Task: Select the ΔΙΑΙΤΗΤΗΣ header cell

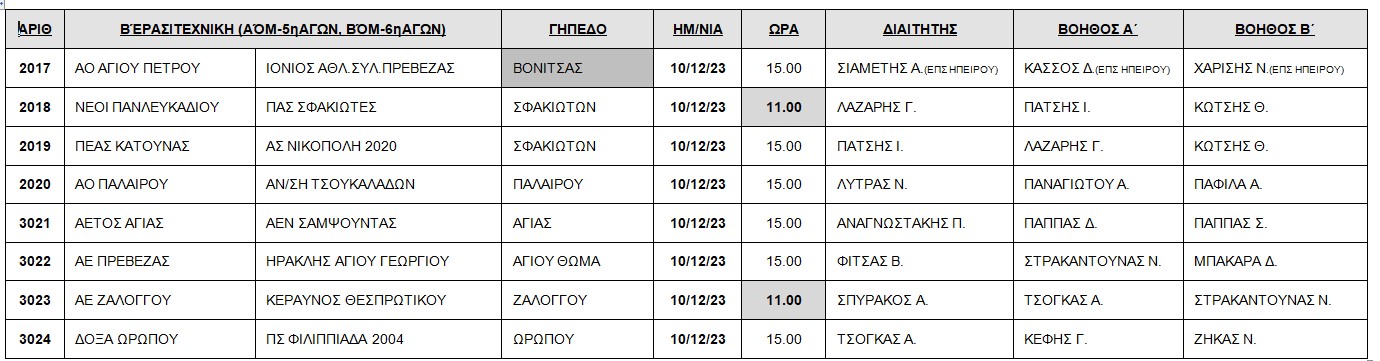Action: coord(918,30)
